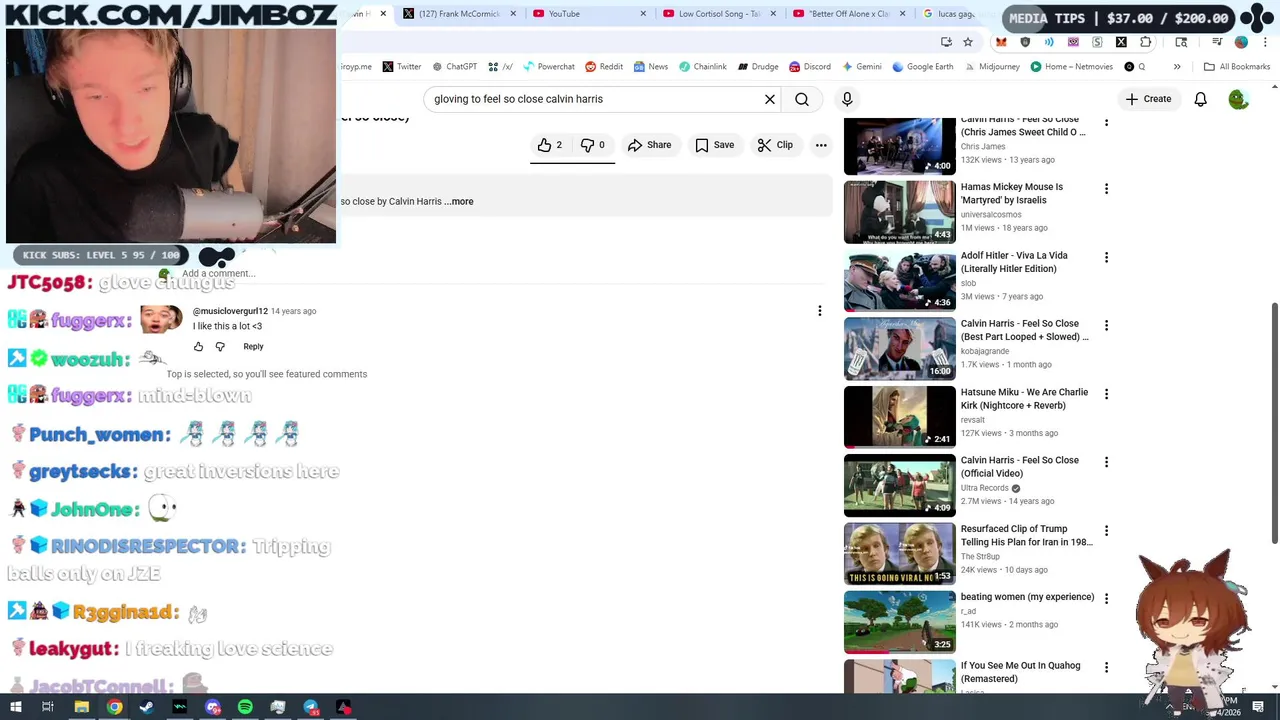Open more options for beating women video
1280x720 pixels.
[x=1106, y=599]
